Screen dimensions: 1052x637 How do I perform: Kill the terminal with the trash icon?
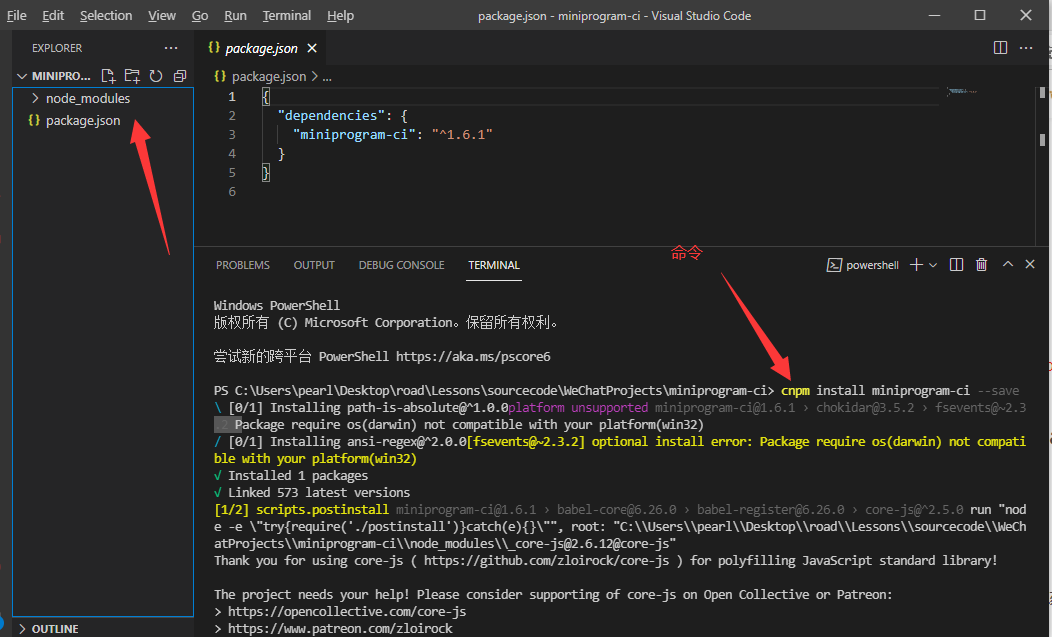click(981, 264)
